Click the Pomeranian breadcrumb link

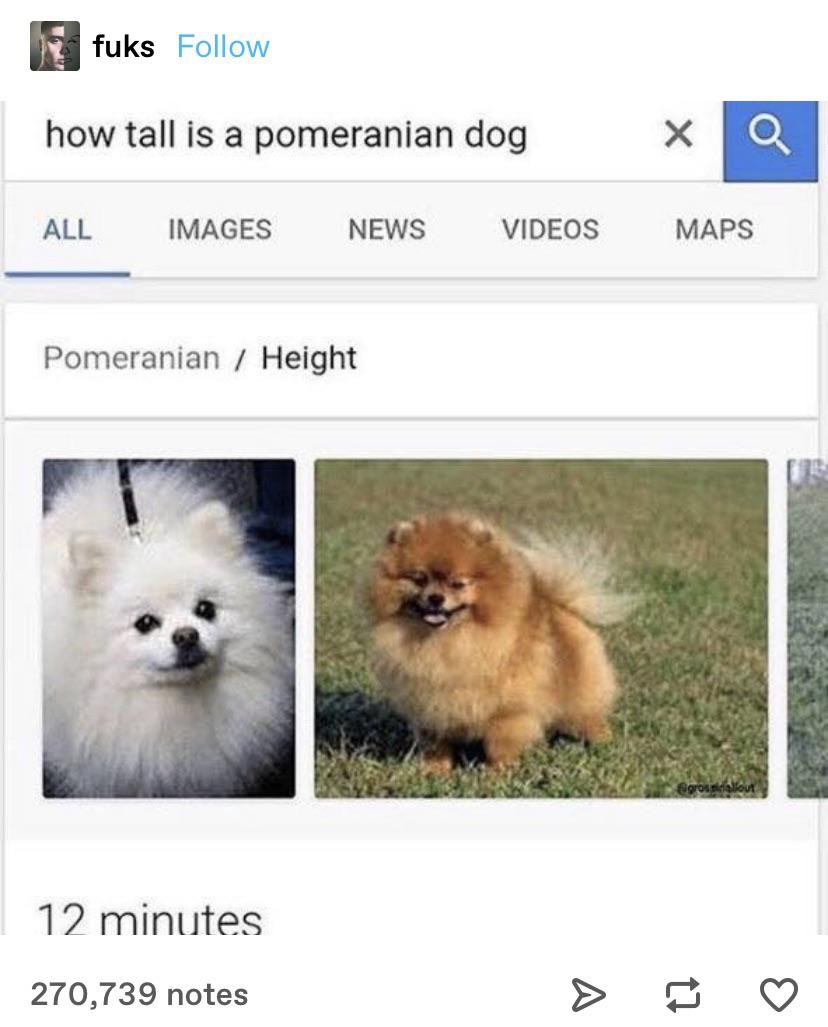click(131, 358)
